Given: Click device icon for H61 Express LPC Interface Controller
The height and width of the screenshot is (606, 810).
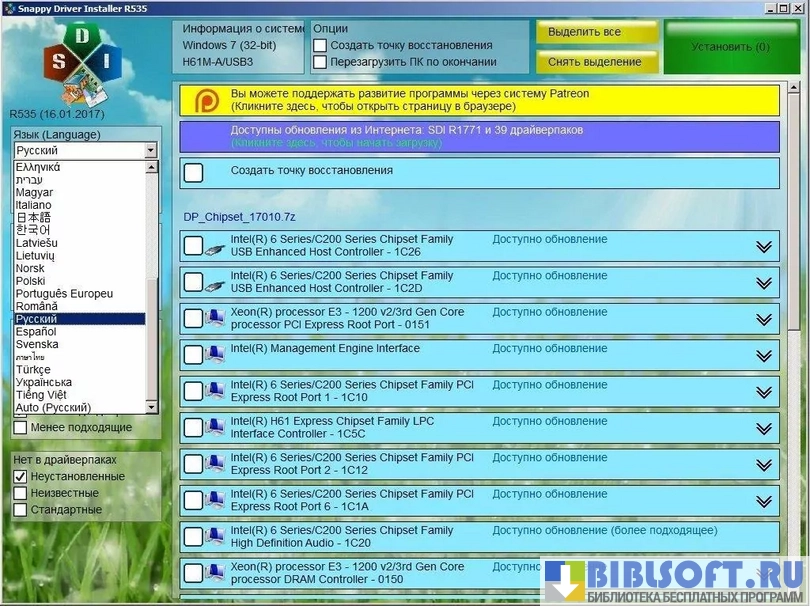Looking at the screenshot, I should (214, 428).
